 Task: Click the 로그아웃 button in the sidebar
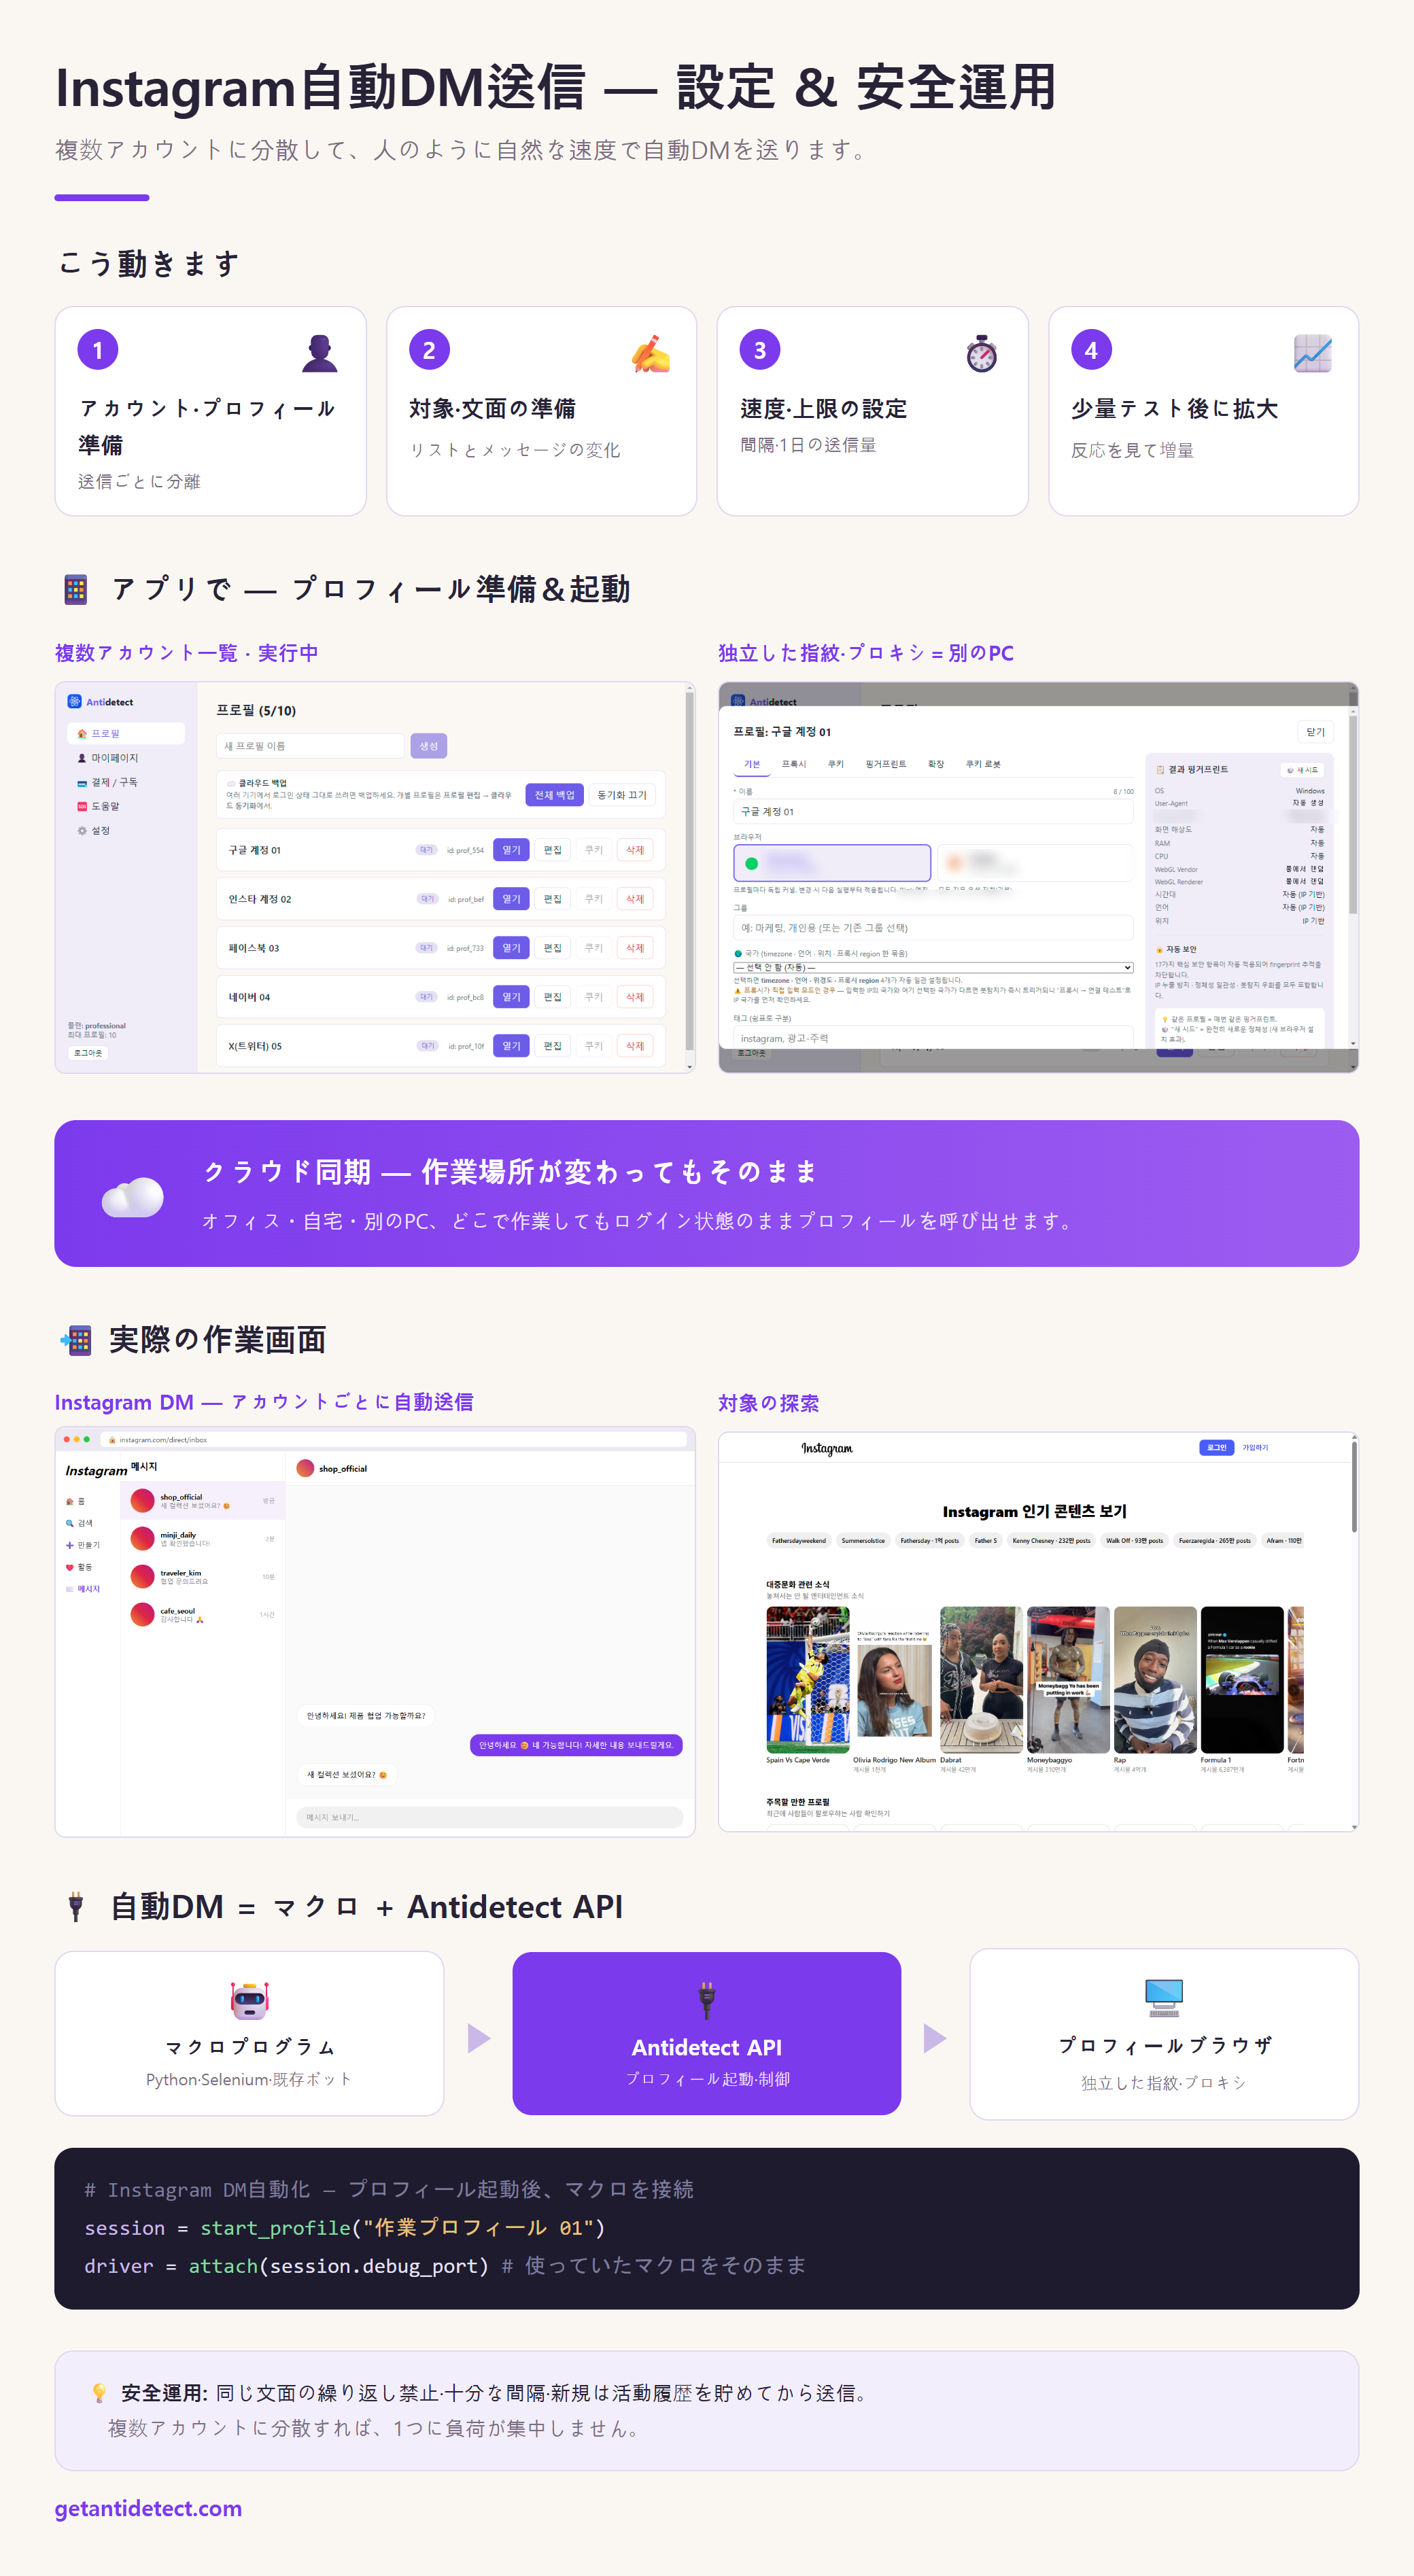pyautogui.click(x=88, y=1052)
